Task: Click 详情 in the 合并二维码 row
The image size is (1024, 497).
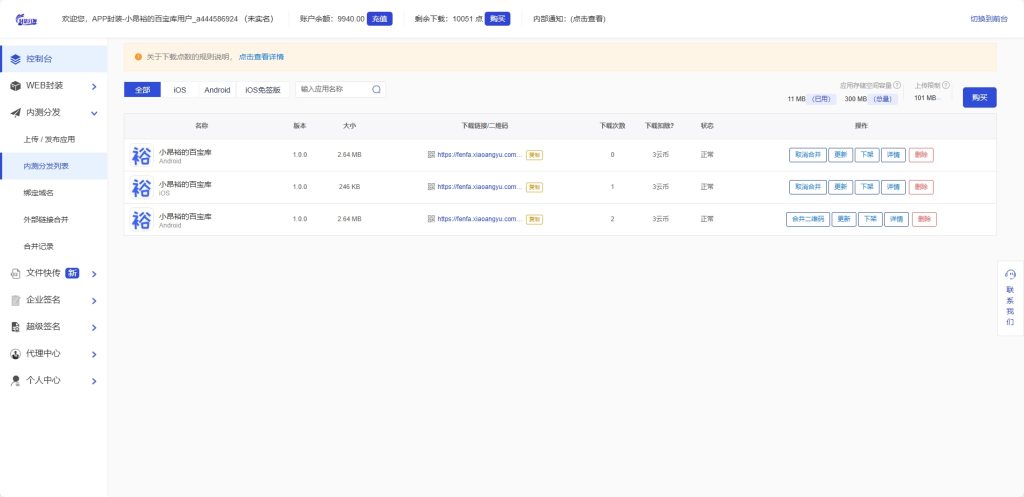Action: click(896, 219)
